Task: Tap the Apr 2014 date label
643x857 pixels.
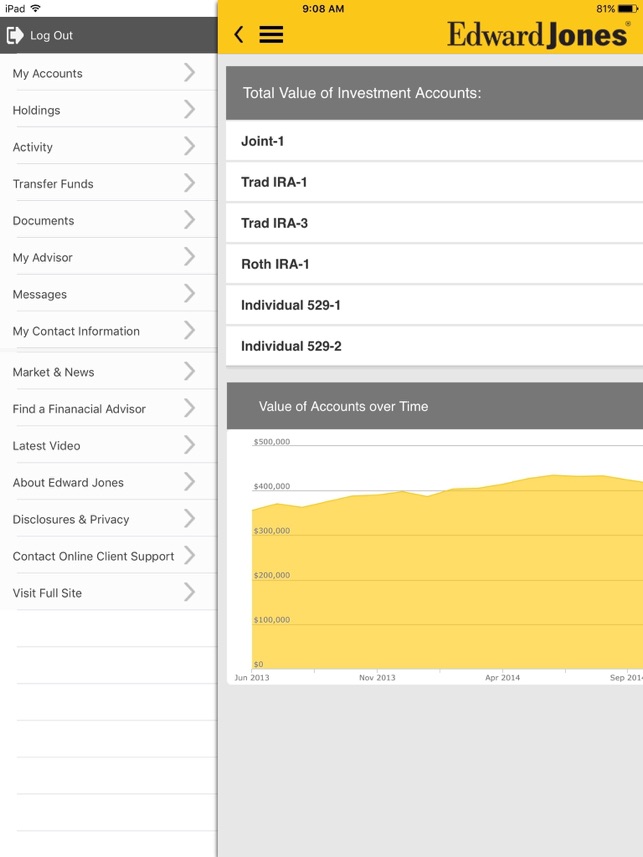Action: point(502,678)
